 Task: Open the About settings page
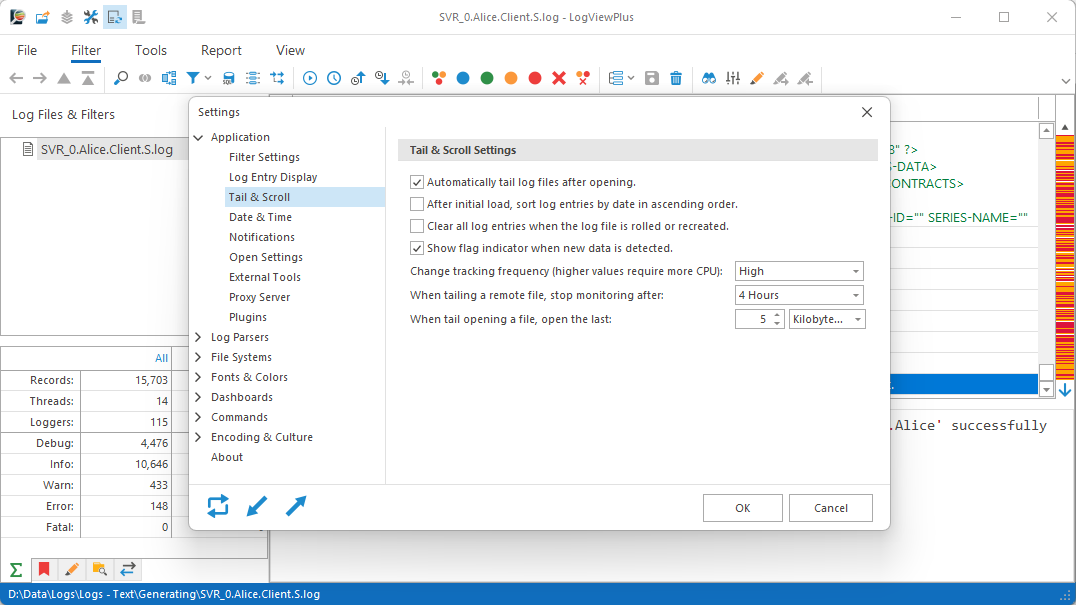(226, 457)
